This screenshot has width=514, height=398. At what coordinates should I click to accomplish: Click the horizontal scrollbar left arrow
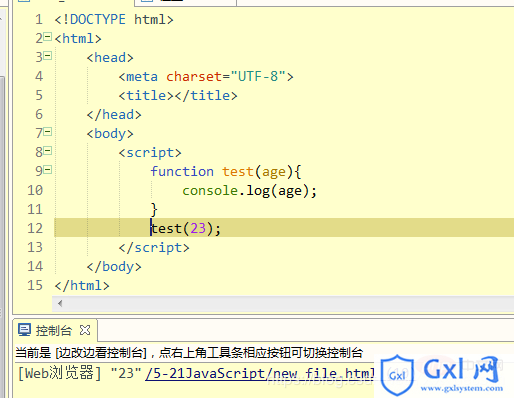60,303
